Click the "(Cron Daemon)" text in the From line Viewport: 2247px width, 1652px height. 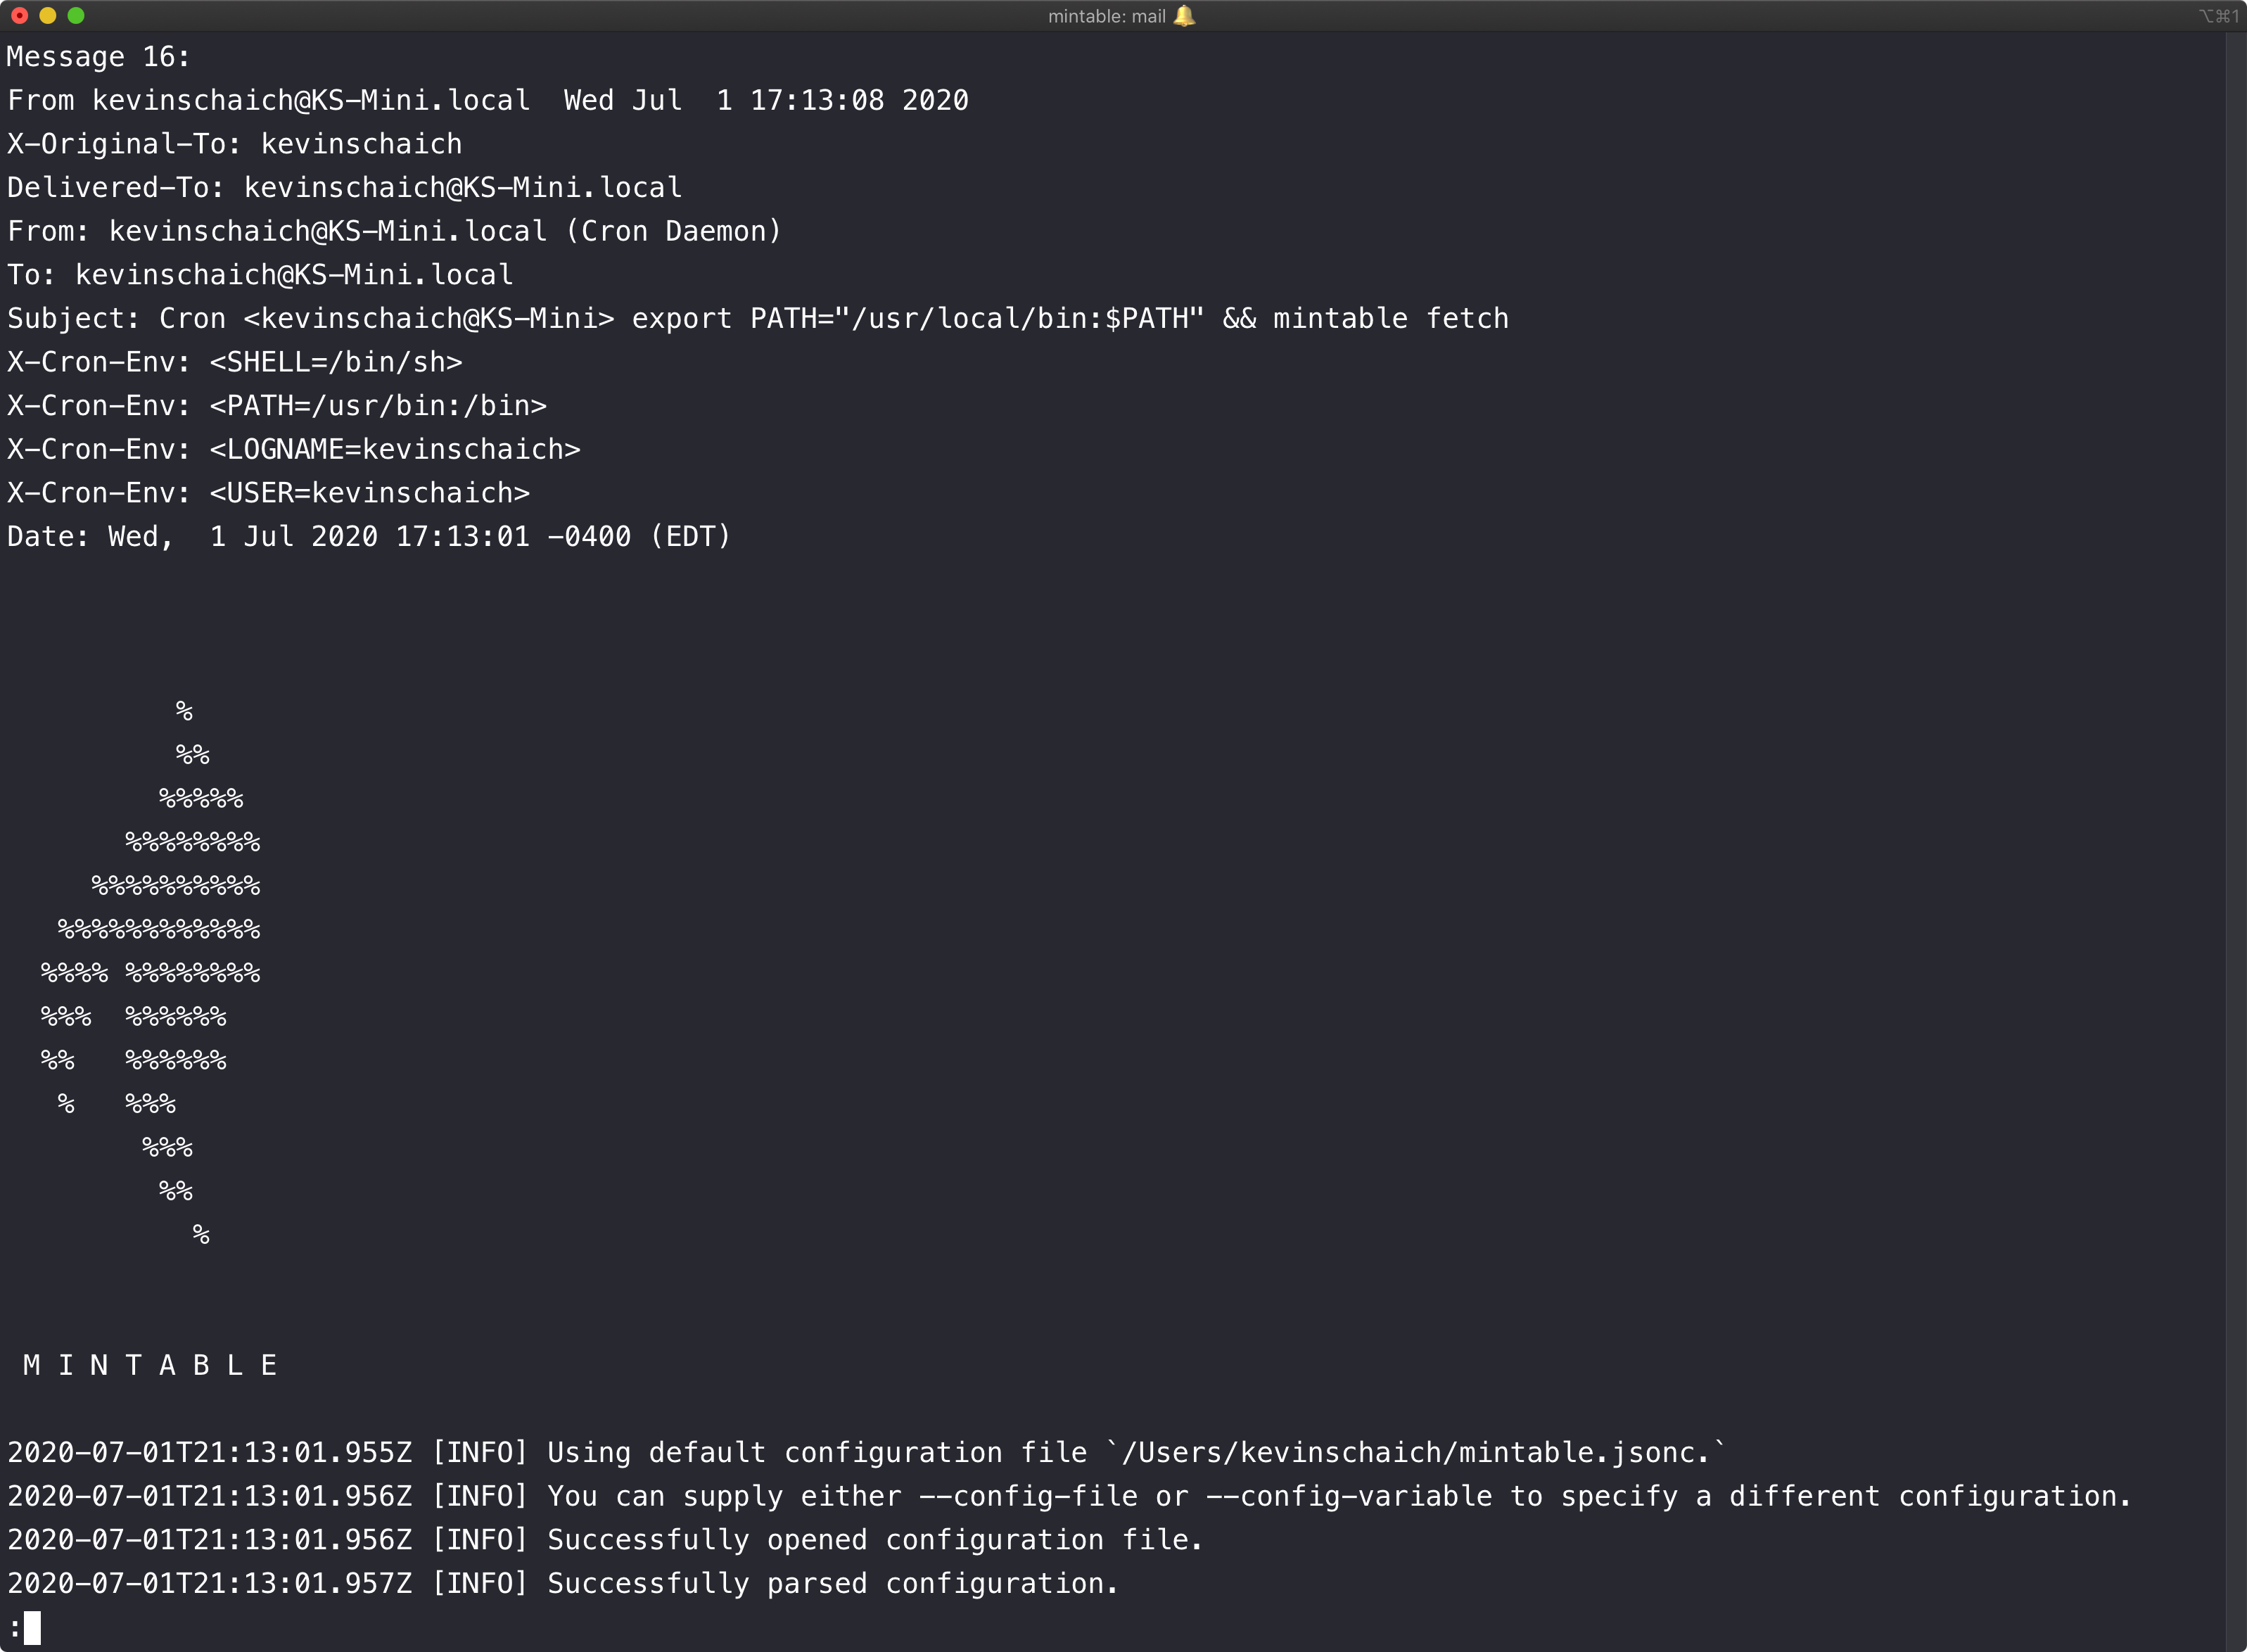673,231
